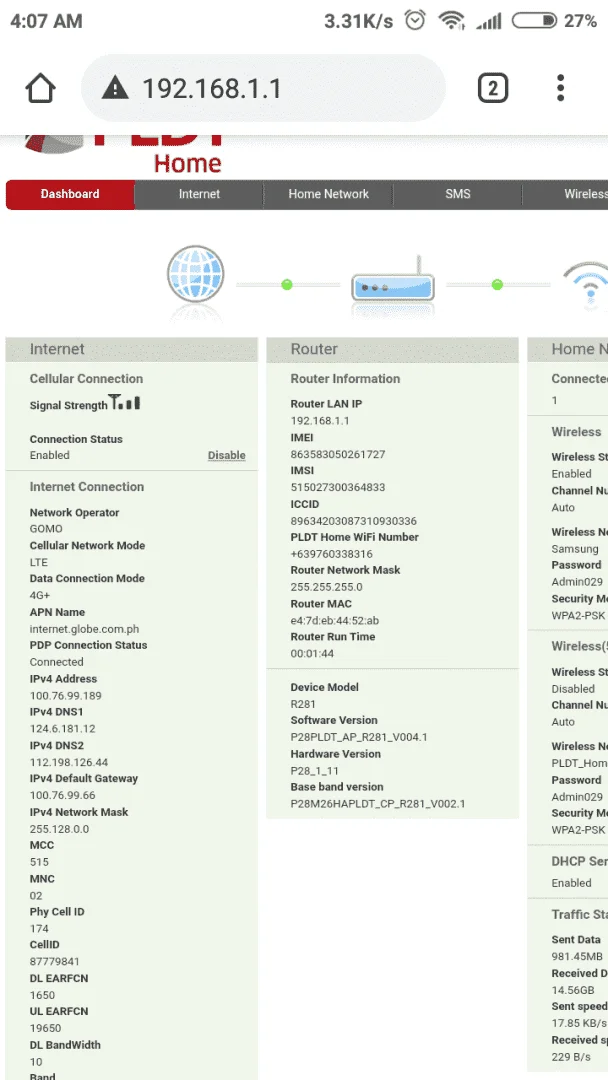Click the ICCID value
This screenshot has height=1080, width=608.
click(x=354, y=521)
